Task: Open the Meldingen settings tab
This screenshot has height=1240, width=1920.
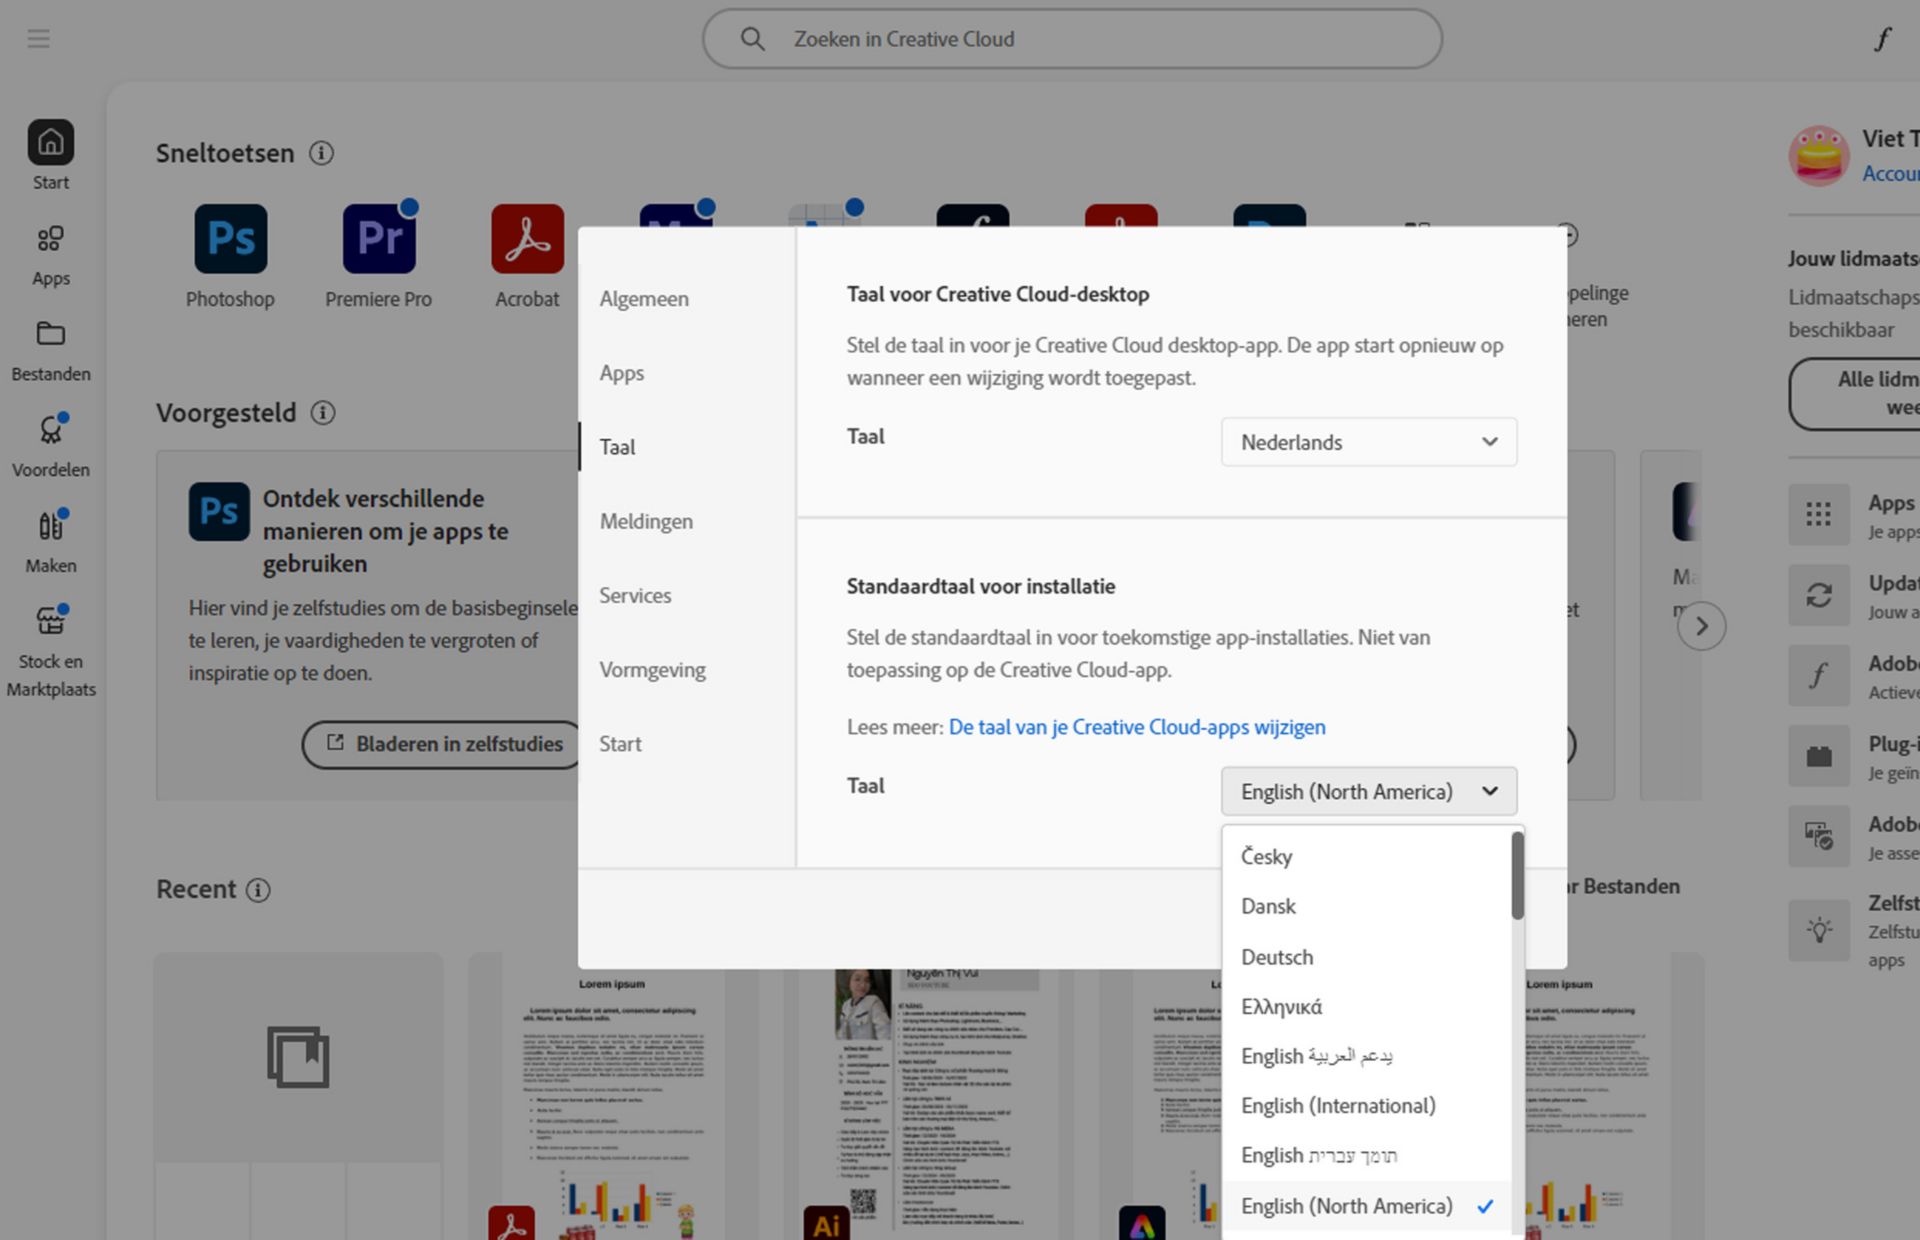Action: (x=646, y=521)
